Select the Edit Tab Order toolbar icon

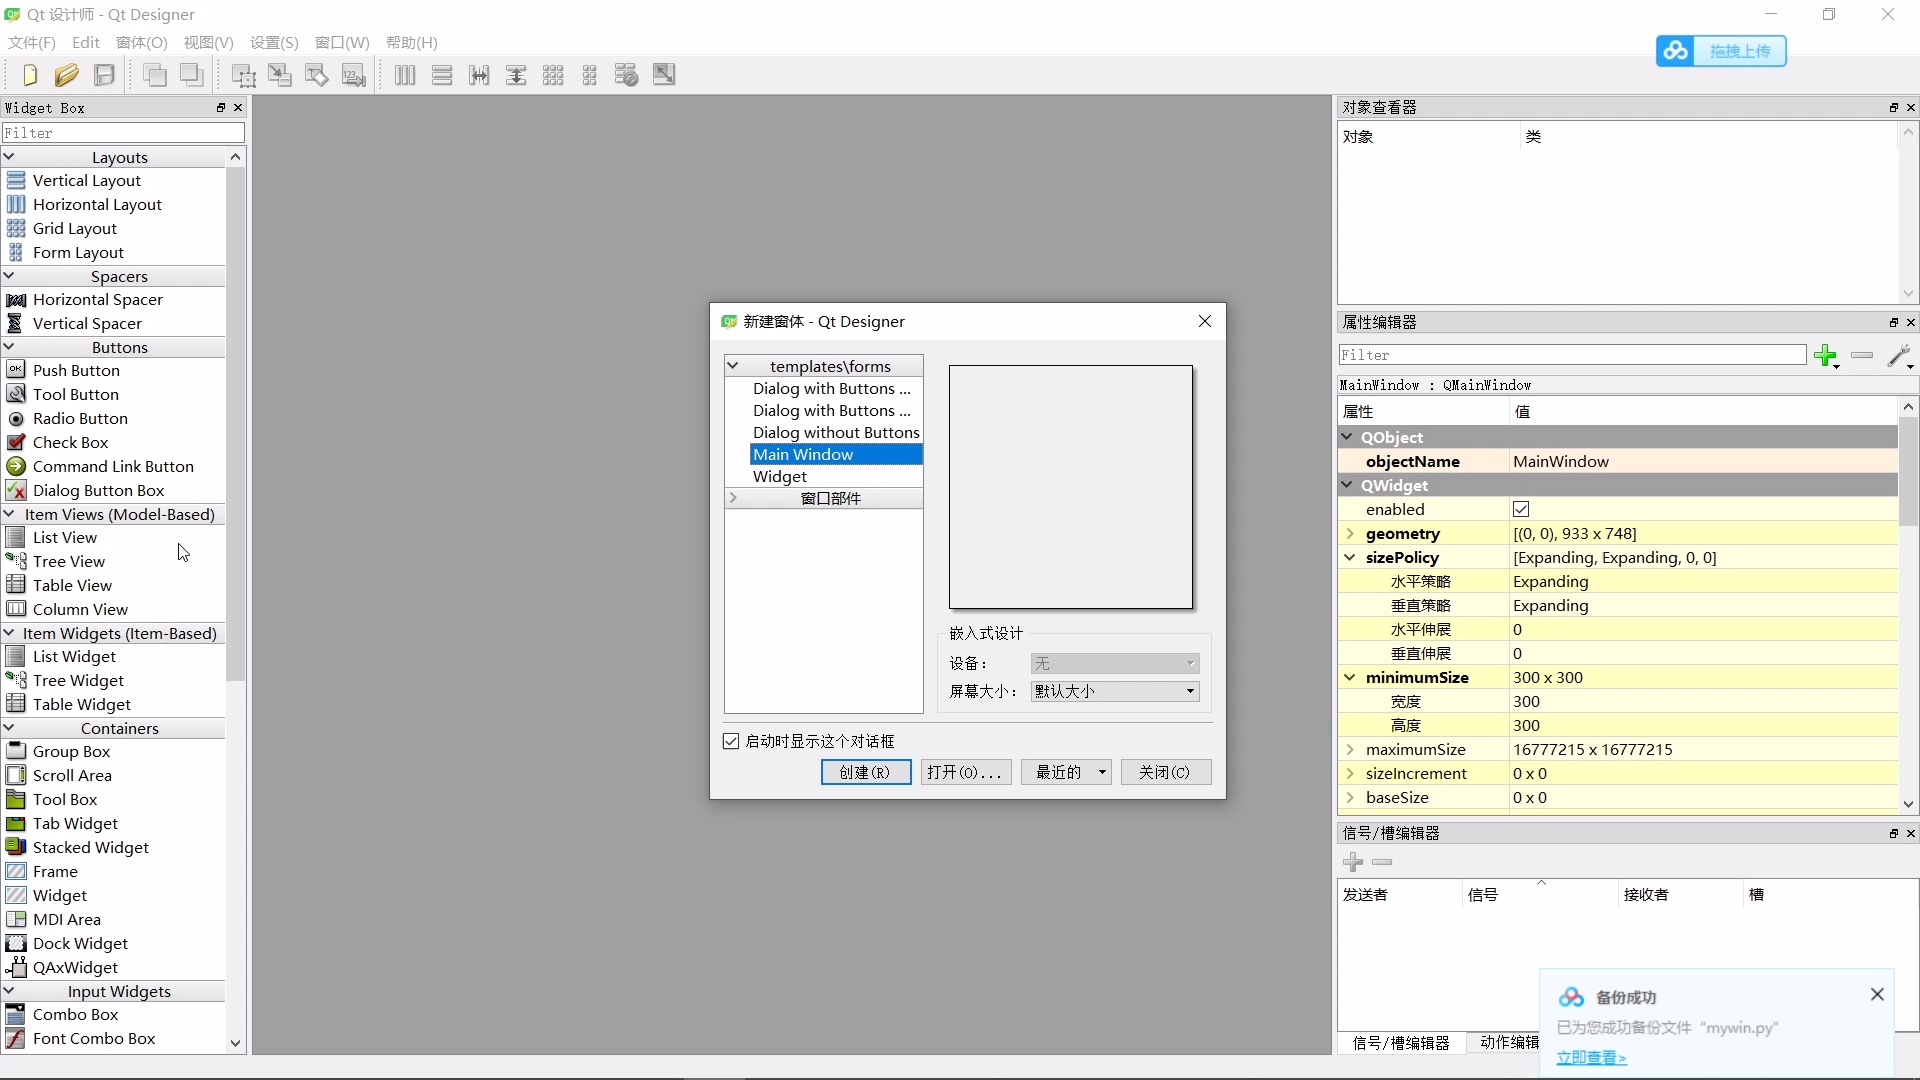click(x=354, y=75)
